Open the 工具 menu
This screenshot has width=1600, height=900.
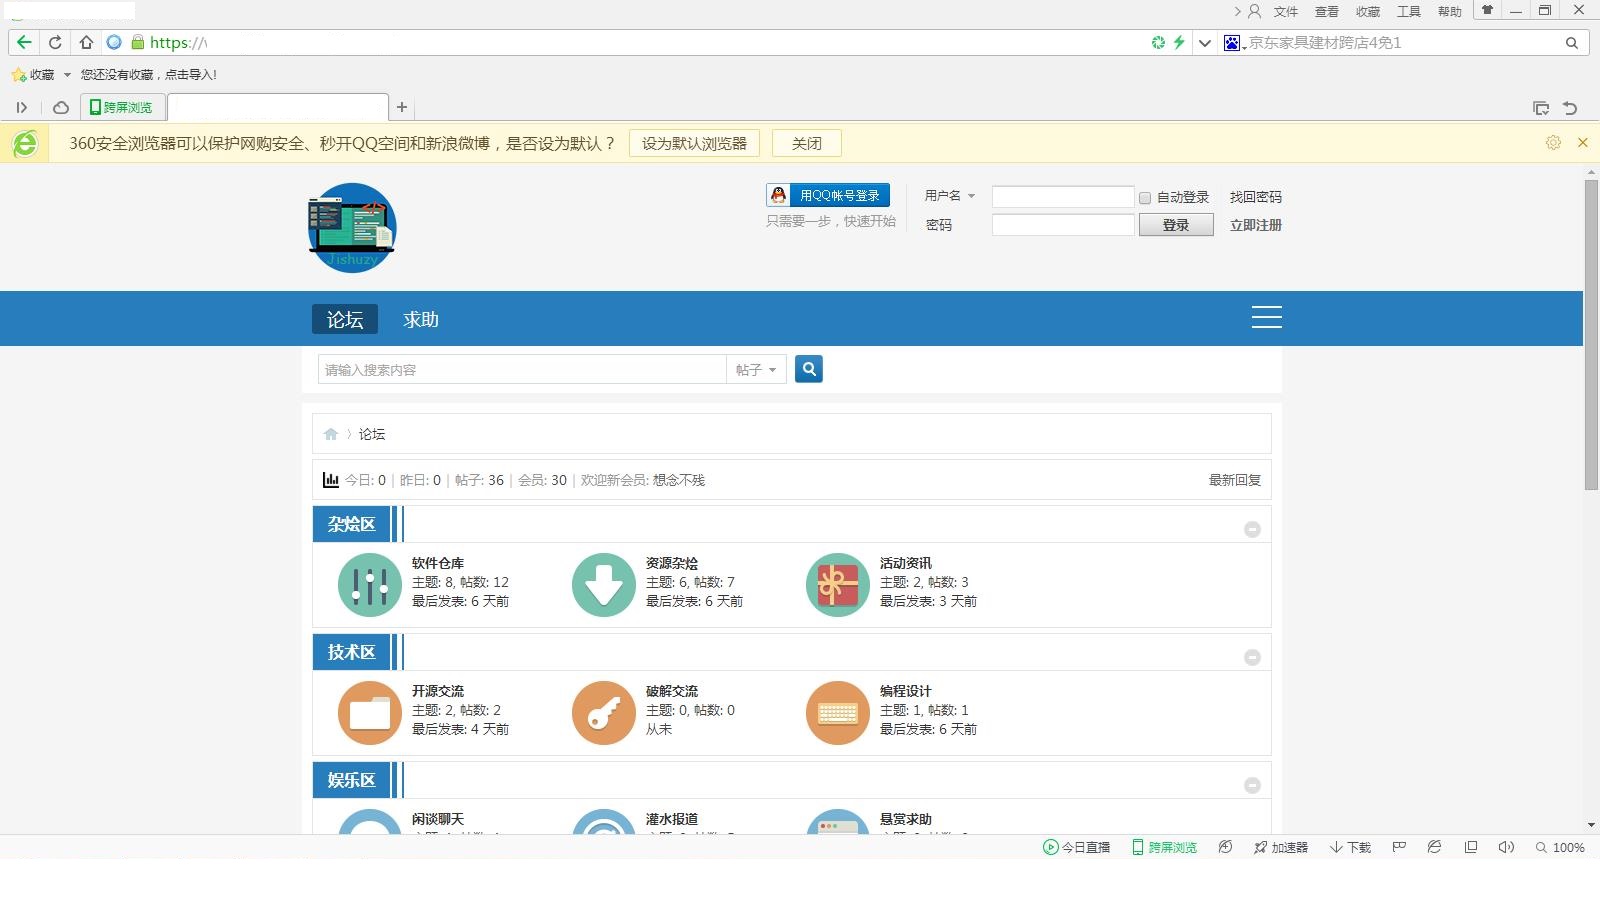[x=1410, y=11]
